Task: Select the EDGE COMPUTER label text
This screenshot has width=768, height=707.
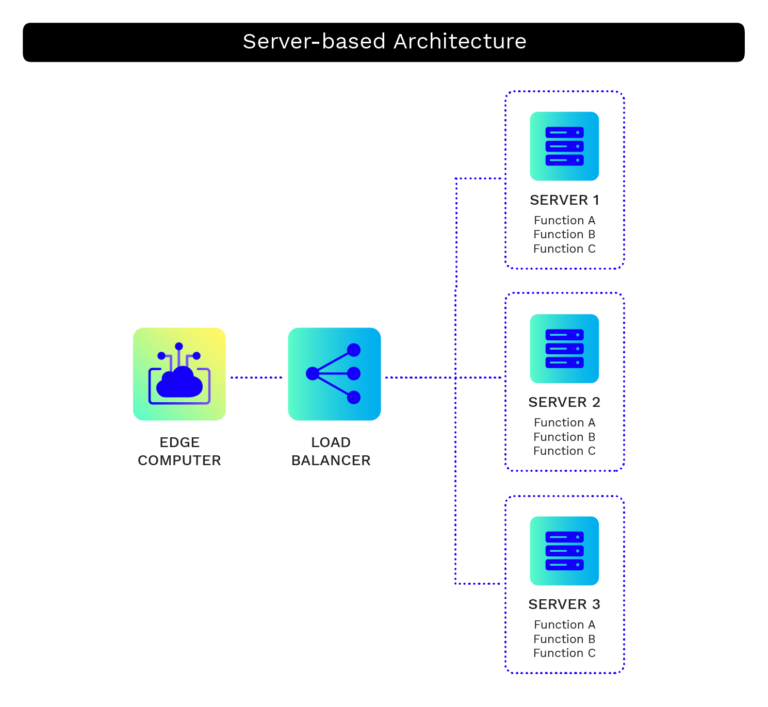Action: [x=179, y=452]
